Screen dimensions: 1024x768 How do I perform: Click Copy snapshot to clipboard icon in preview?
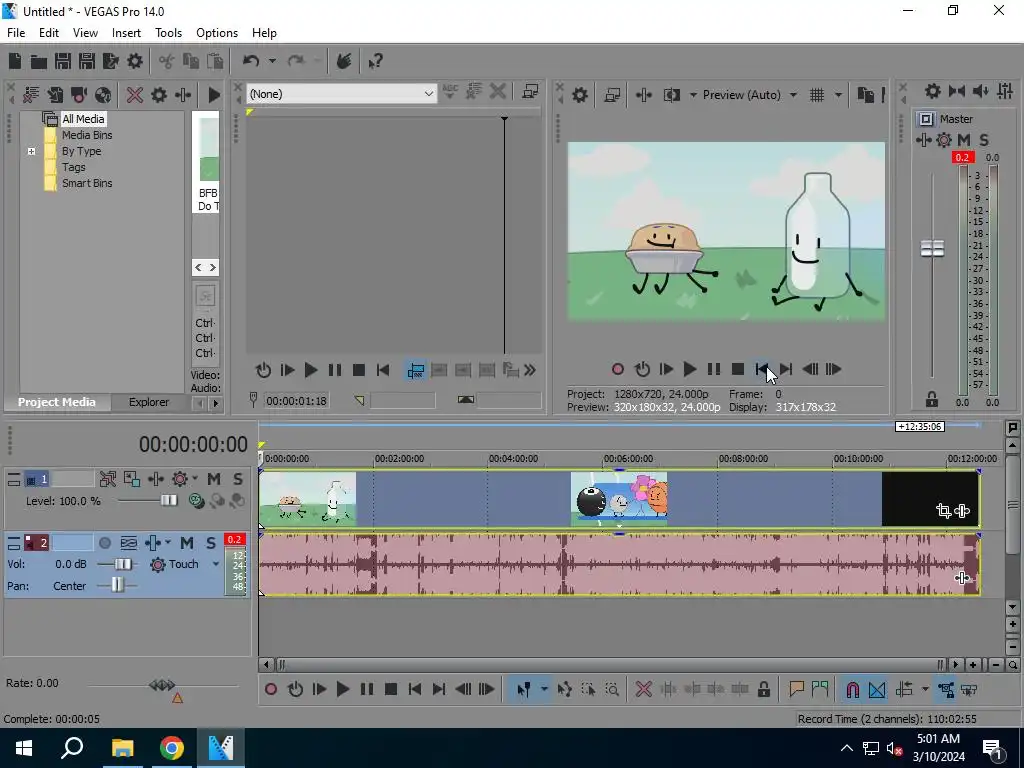pyautogui.click(x=865, y=95)
